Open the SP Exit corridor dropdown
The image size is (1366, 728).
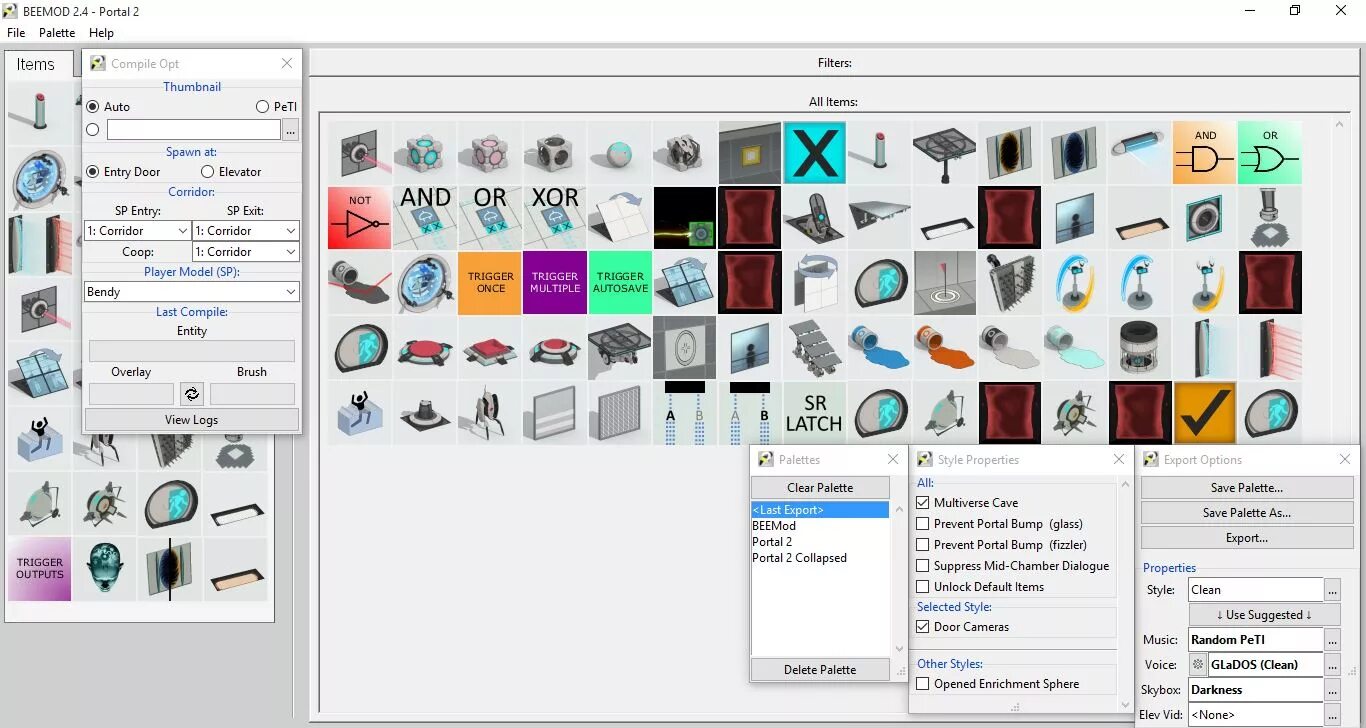click(246, 230)
